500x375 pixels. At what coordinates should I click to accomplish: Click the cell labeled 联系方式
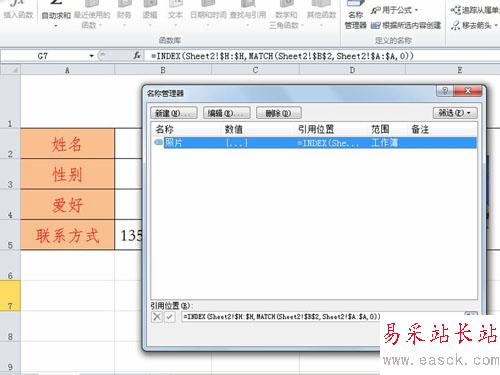(x=67, y=235)
